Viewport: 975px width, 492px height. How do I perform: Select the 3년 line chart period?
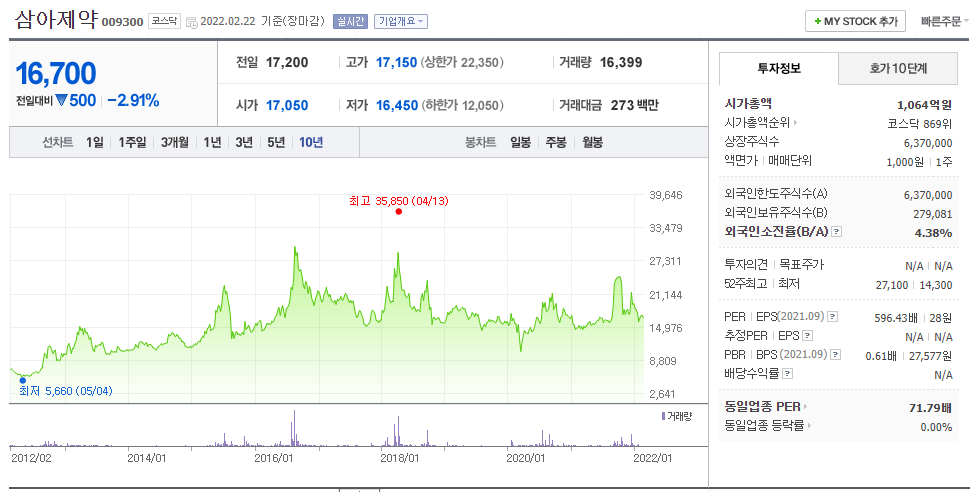244,142
